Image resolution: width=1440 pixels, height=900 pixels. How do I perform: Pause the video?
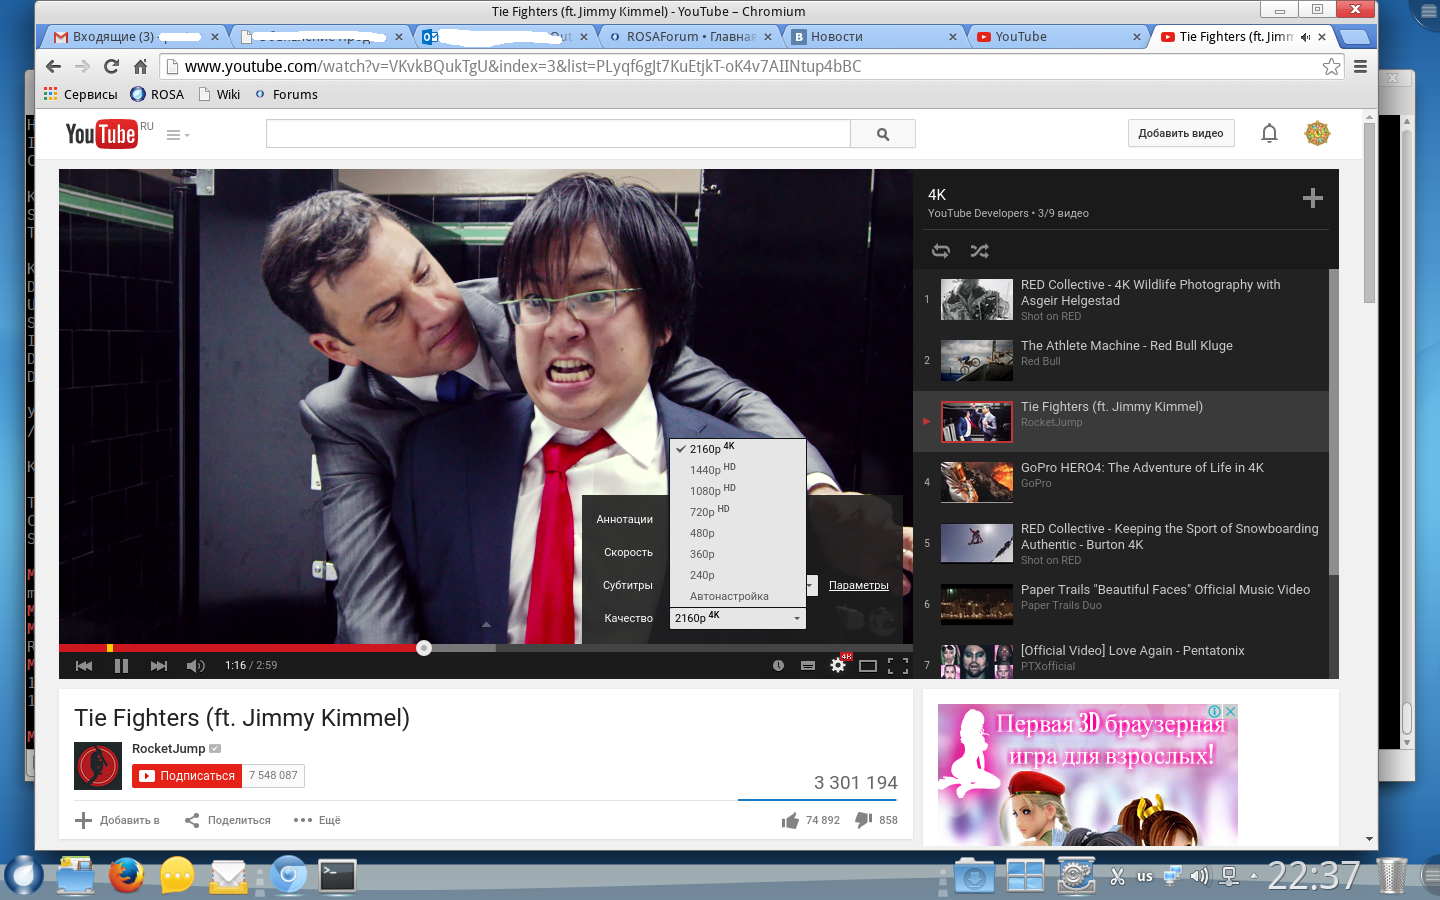tap(121, 666)
